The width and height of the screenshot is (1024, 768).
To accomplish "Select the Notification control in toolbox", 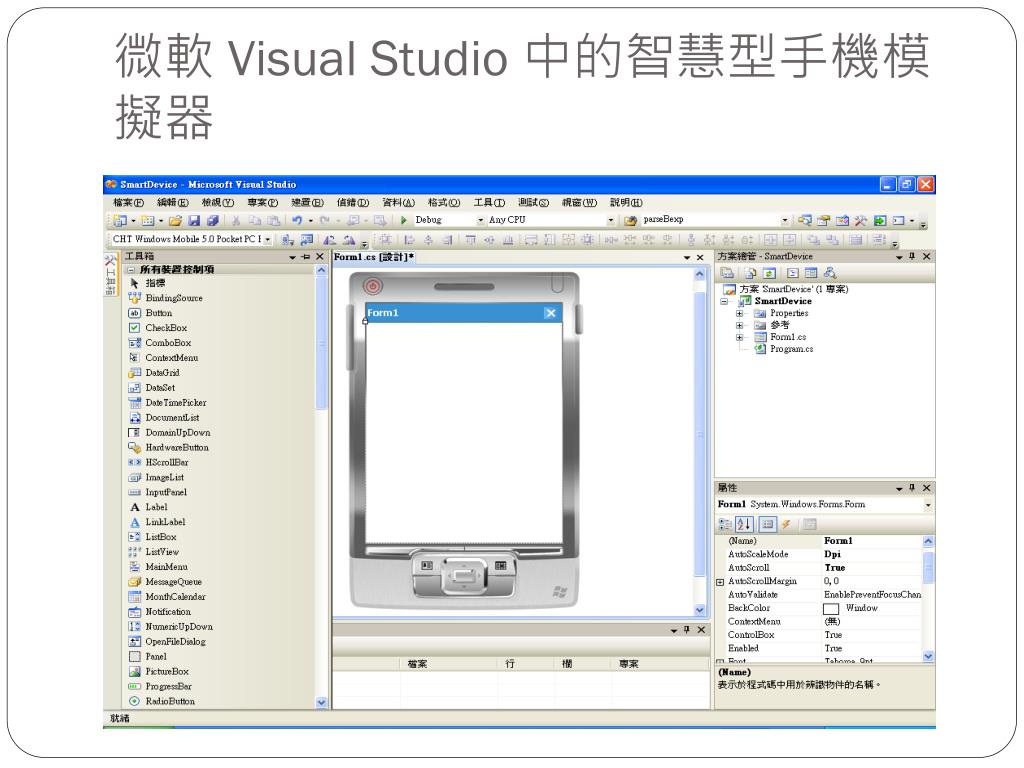I will pos(160,612).
